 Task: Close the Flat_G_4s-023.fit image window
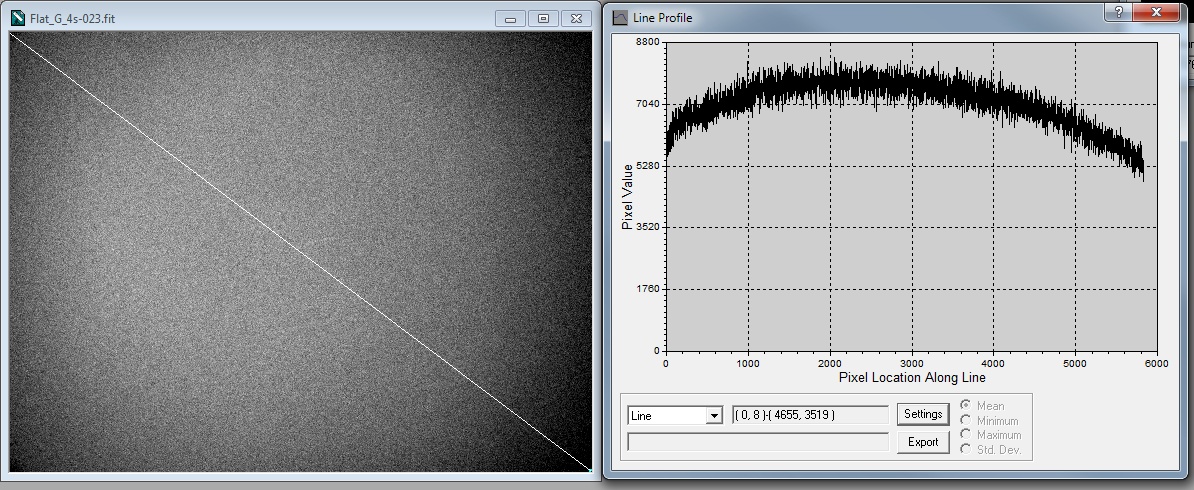[575, 19]
